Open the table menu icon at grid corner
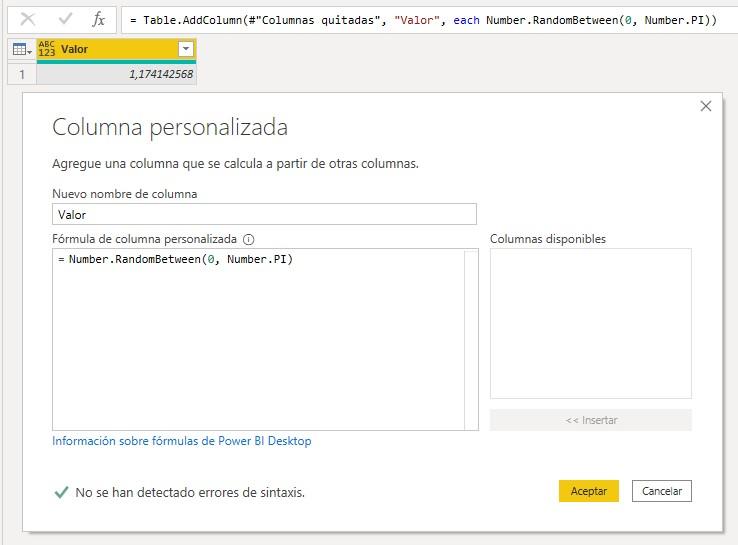 [x=21, y=49]
